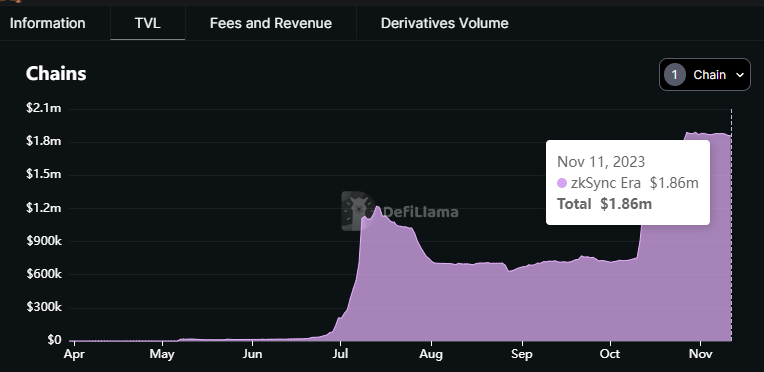The height and width of the screenshot is (372, 764).
Task: Click the chevron in the Chain dropdown
Action: [x=740, y=75]
